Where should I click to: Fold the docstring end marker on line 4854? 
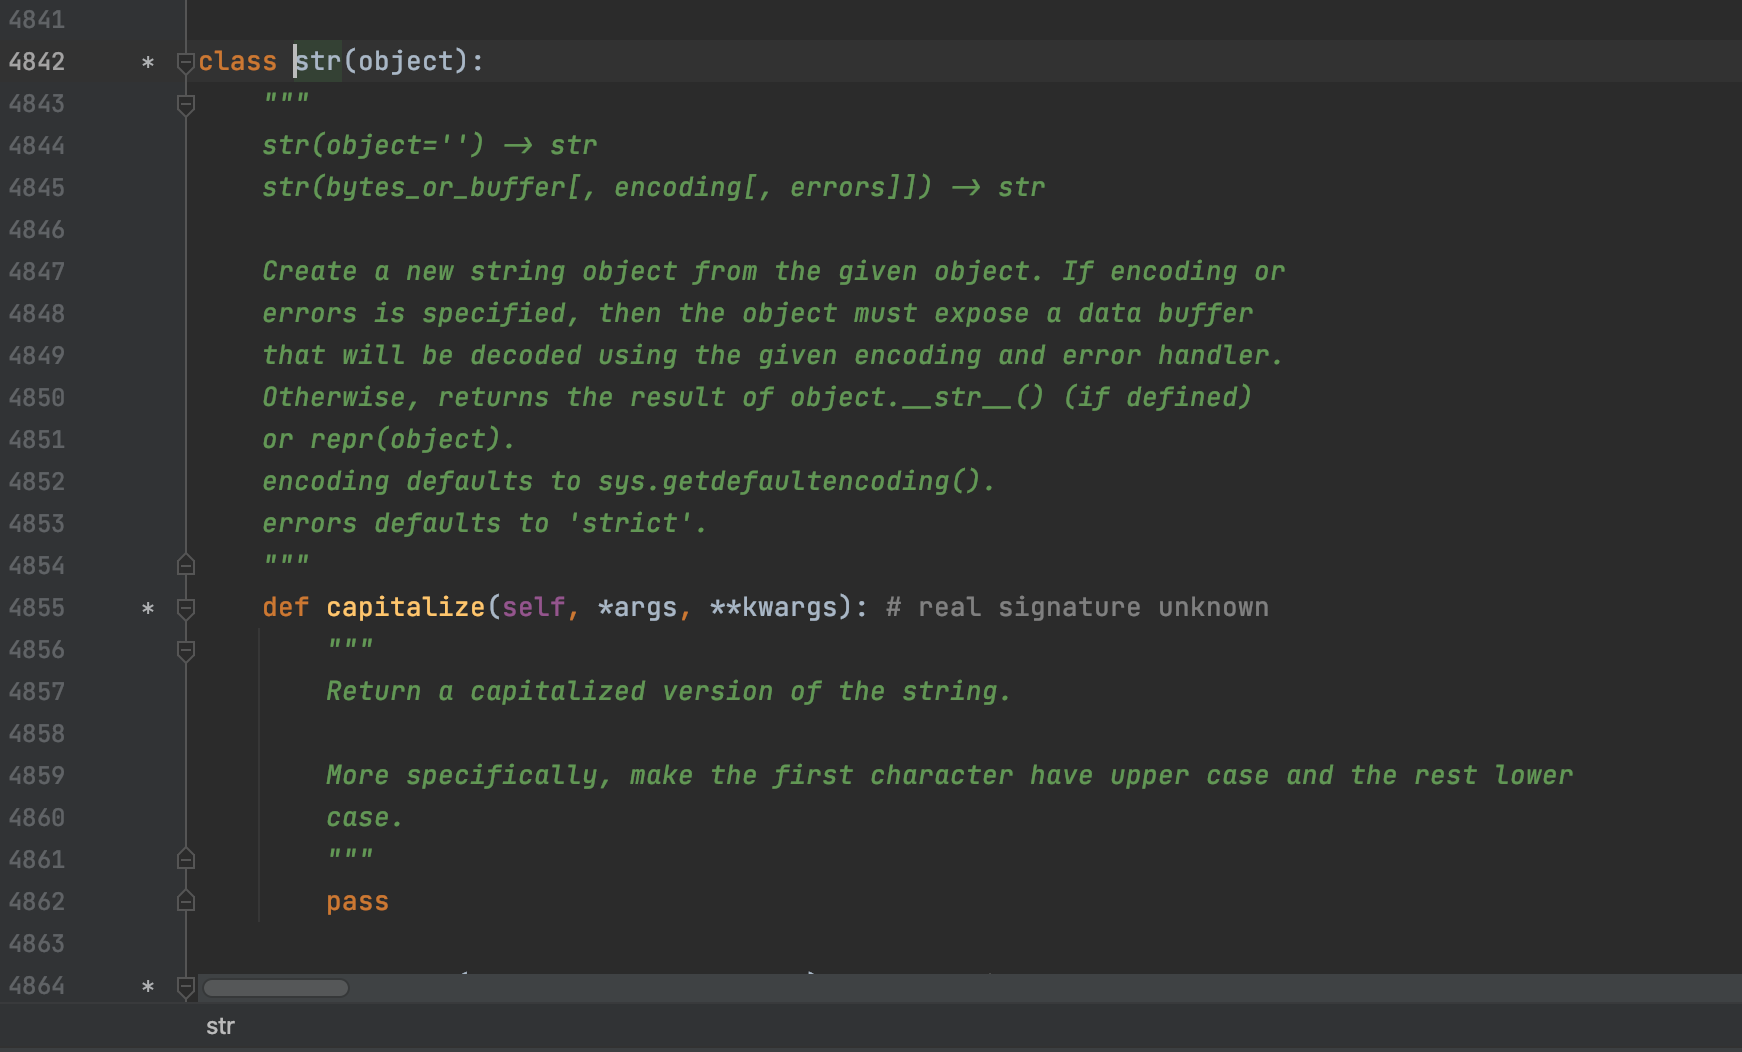coord(185,565)
